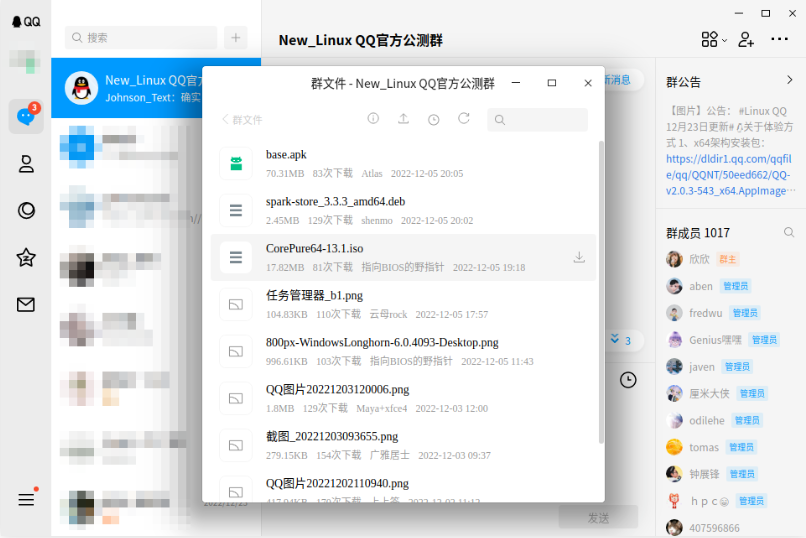Viewport: 806px width, 538px height.
Task: Click the 群成员 1017 header
Action: (x=698, y=233)
